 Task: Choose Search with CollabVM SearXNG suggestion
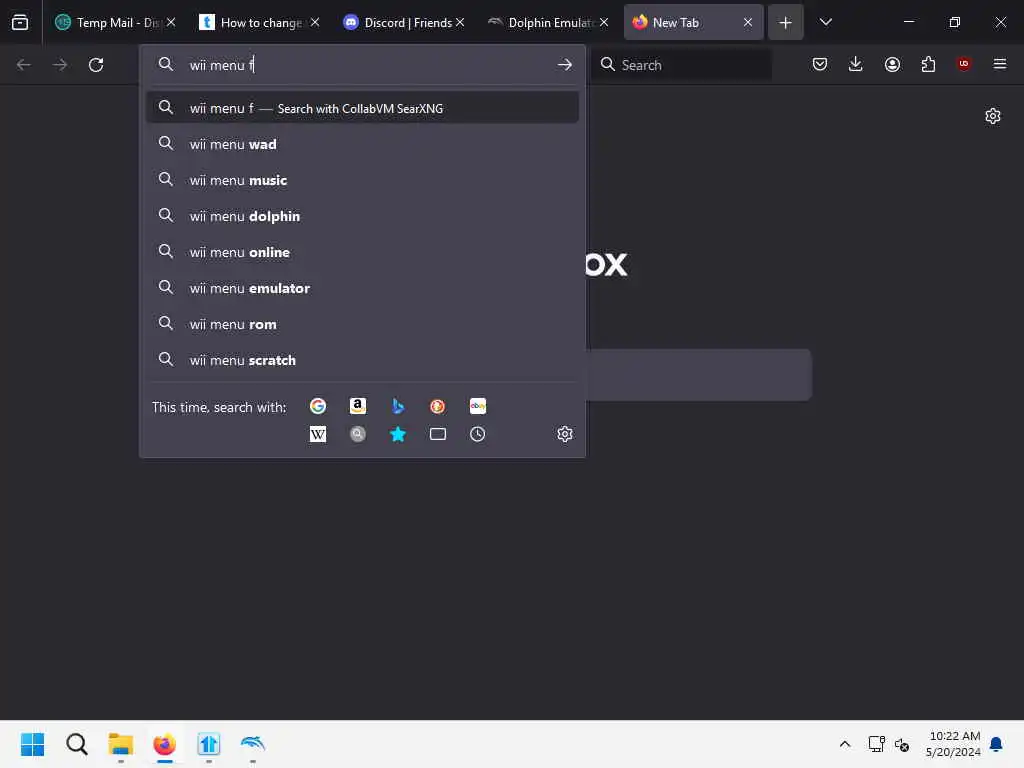362,108
